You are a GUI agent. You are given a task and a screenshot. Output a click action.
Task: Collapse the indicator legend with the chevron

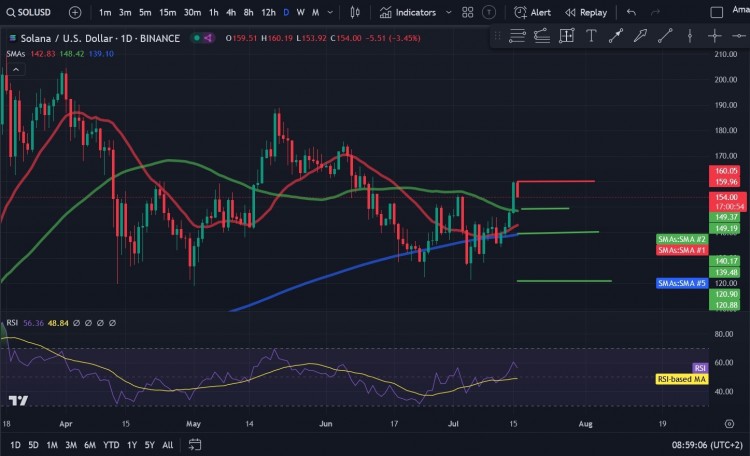click(x=16, y=70)
